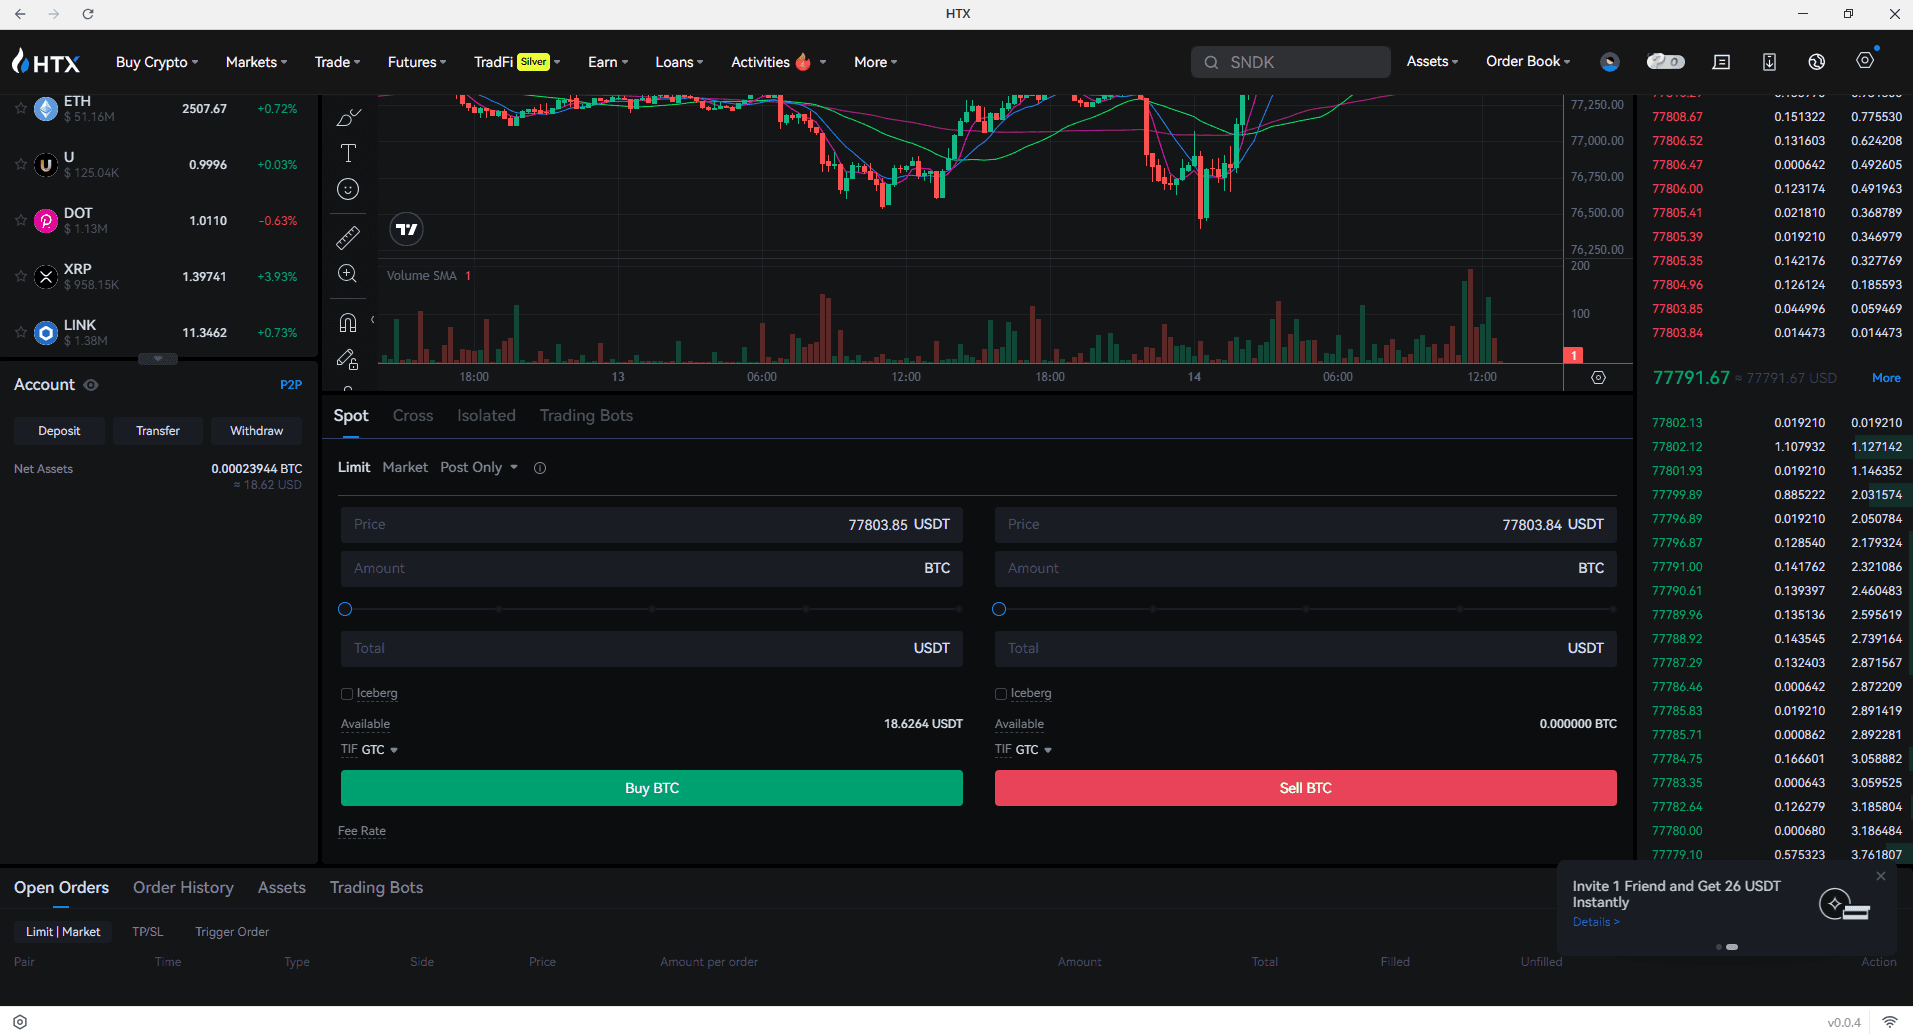
Task: Click the Deposit button
Action: pos(59,431)
